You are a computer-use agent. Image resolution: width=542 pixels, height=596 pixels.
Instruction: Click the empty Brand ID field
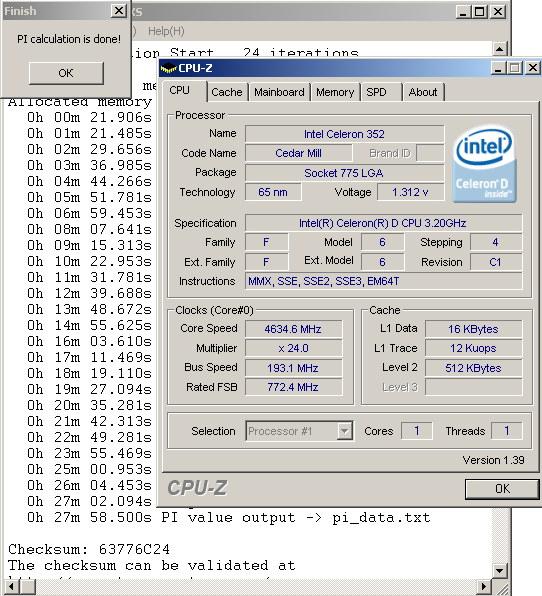pos(430,153)
